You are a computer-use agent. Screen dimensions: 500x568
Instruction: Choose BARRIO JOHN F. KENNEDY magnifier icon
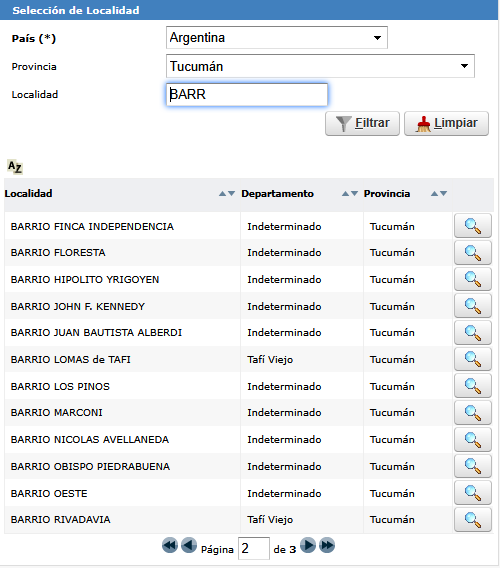tap(473, 306)
